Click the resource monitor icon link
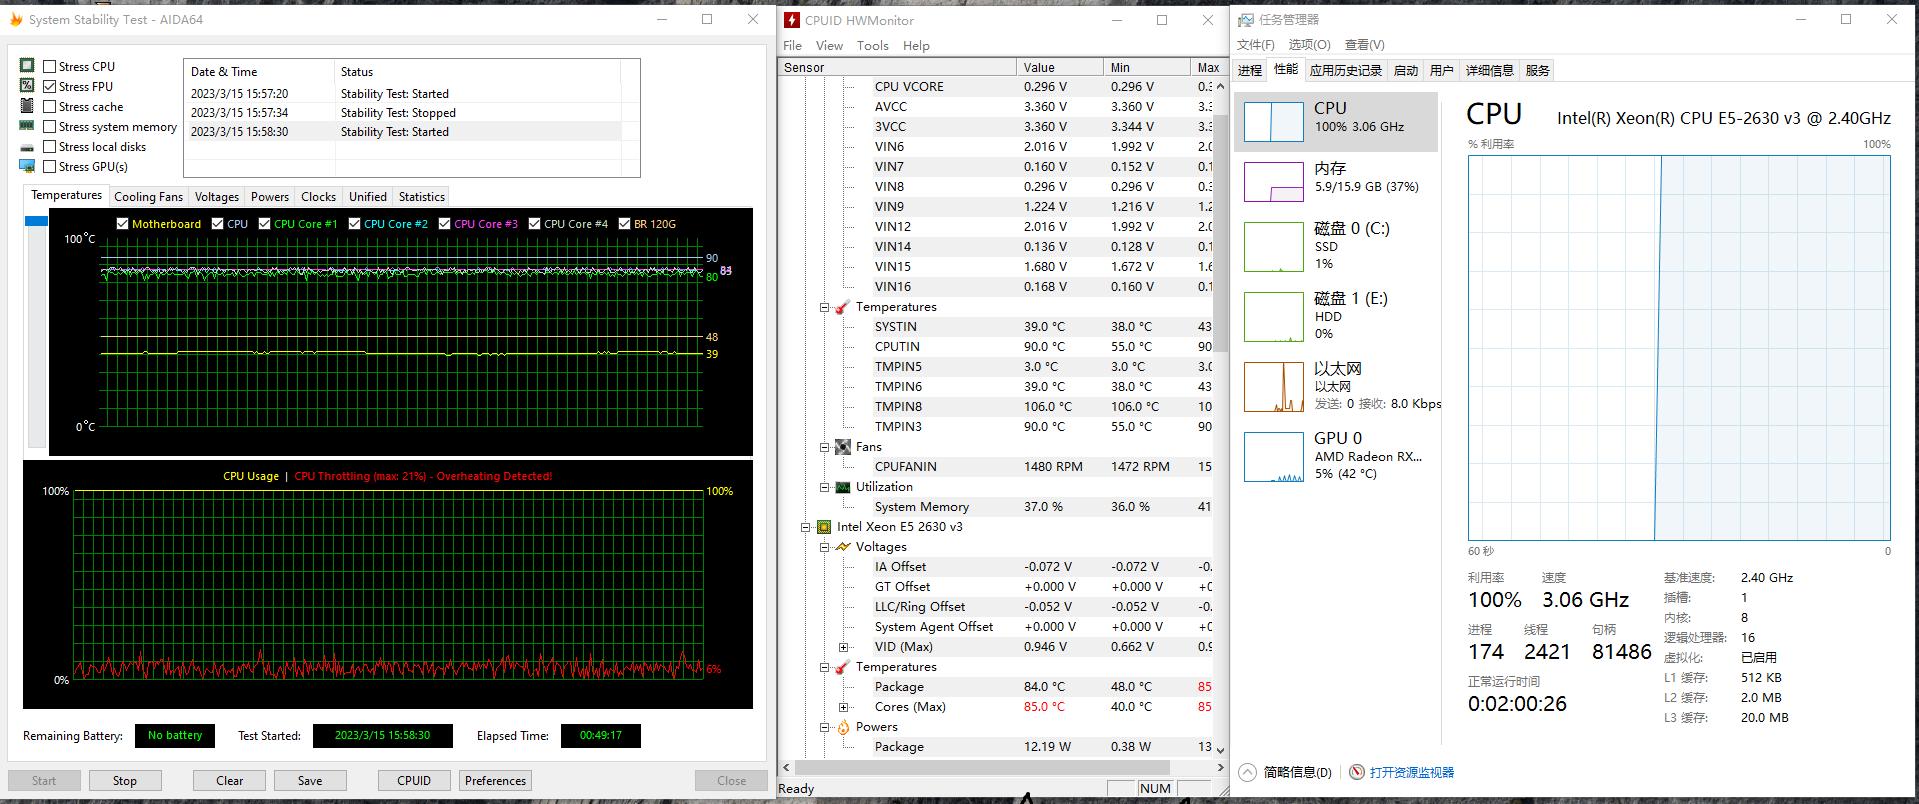1919x804 pixels. [1357, 772]
